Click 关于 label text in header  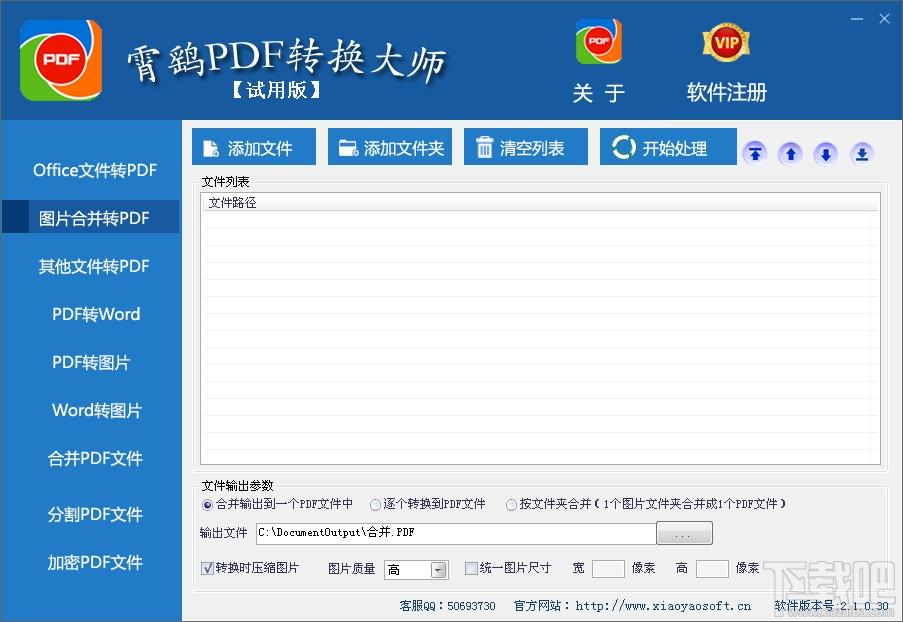point(598,93)
